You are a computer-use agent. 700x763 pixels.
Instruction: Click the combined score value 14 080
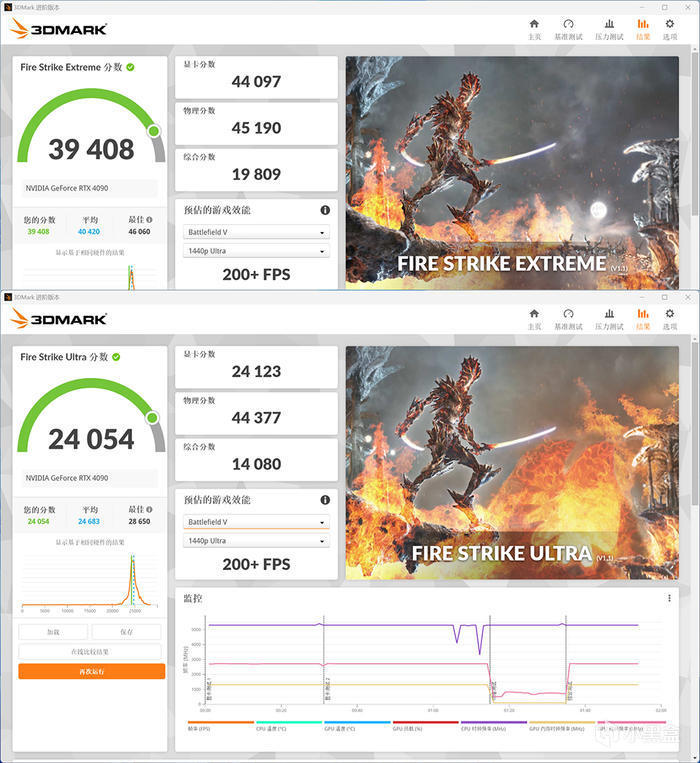click(256, 464)
